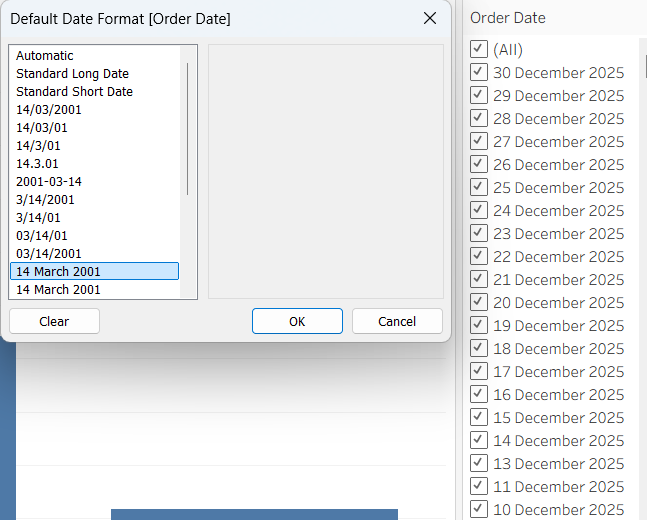
Task: Select the 03/14/2001 format option
Action: [x=49, y=254]
